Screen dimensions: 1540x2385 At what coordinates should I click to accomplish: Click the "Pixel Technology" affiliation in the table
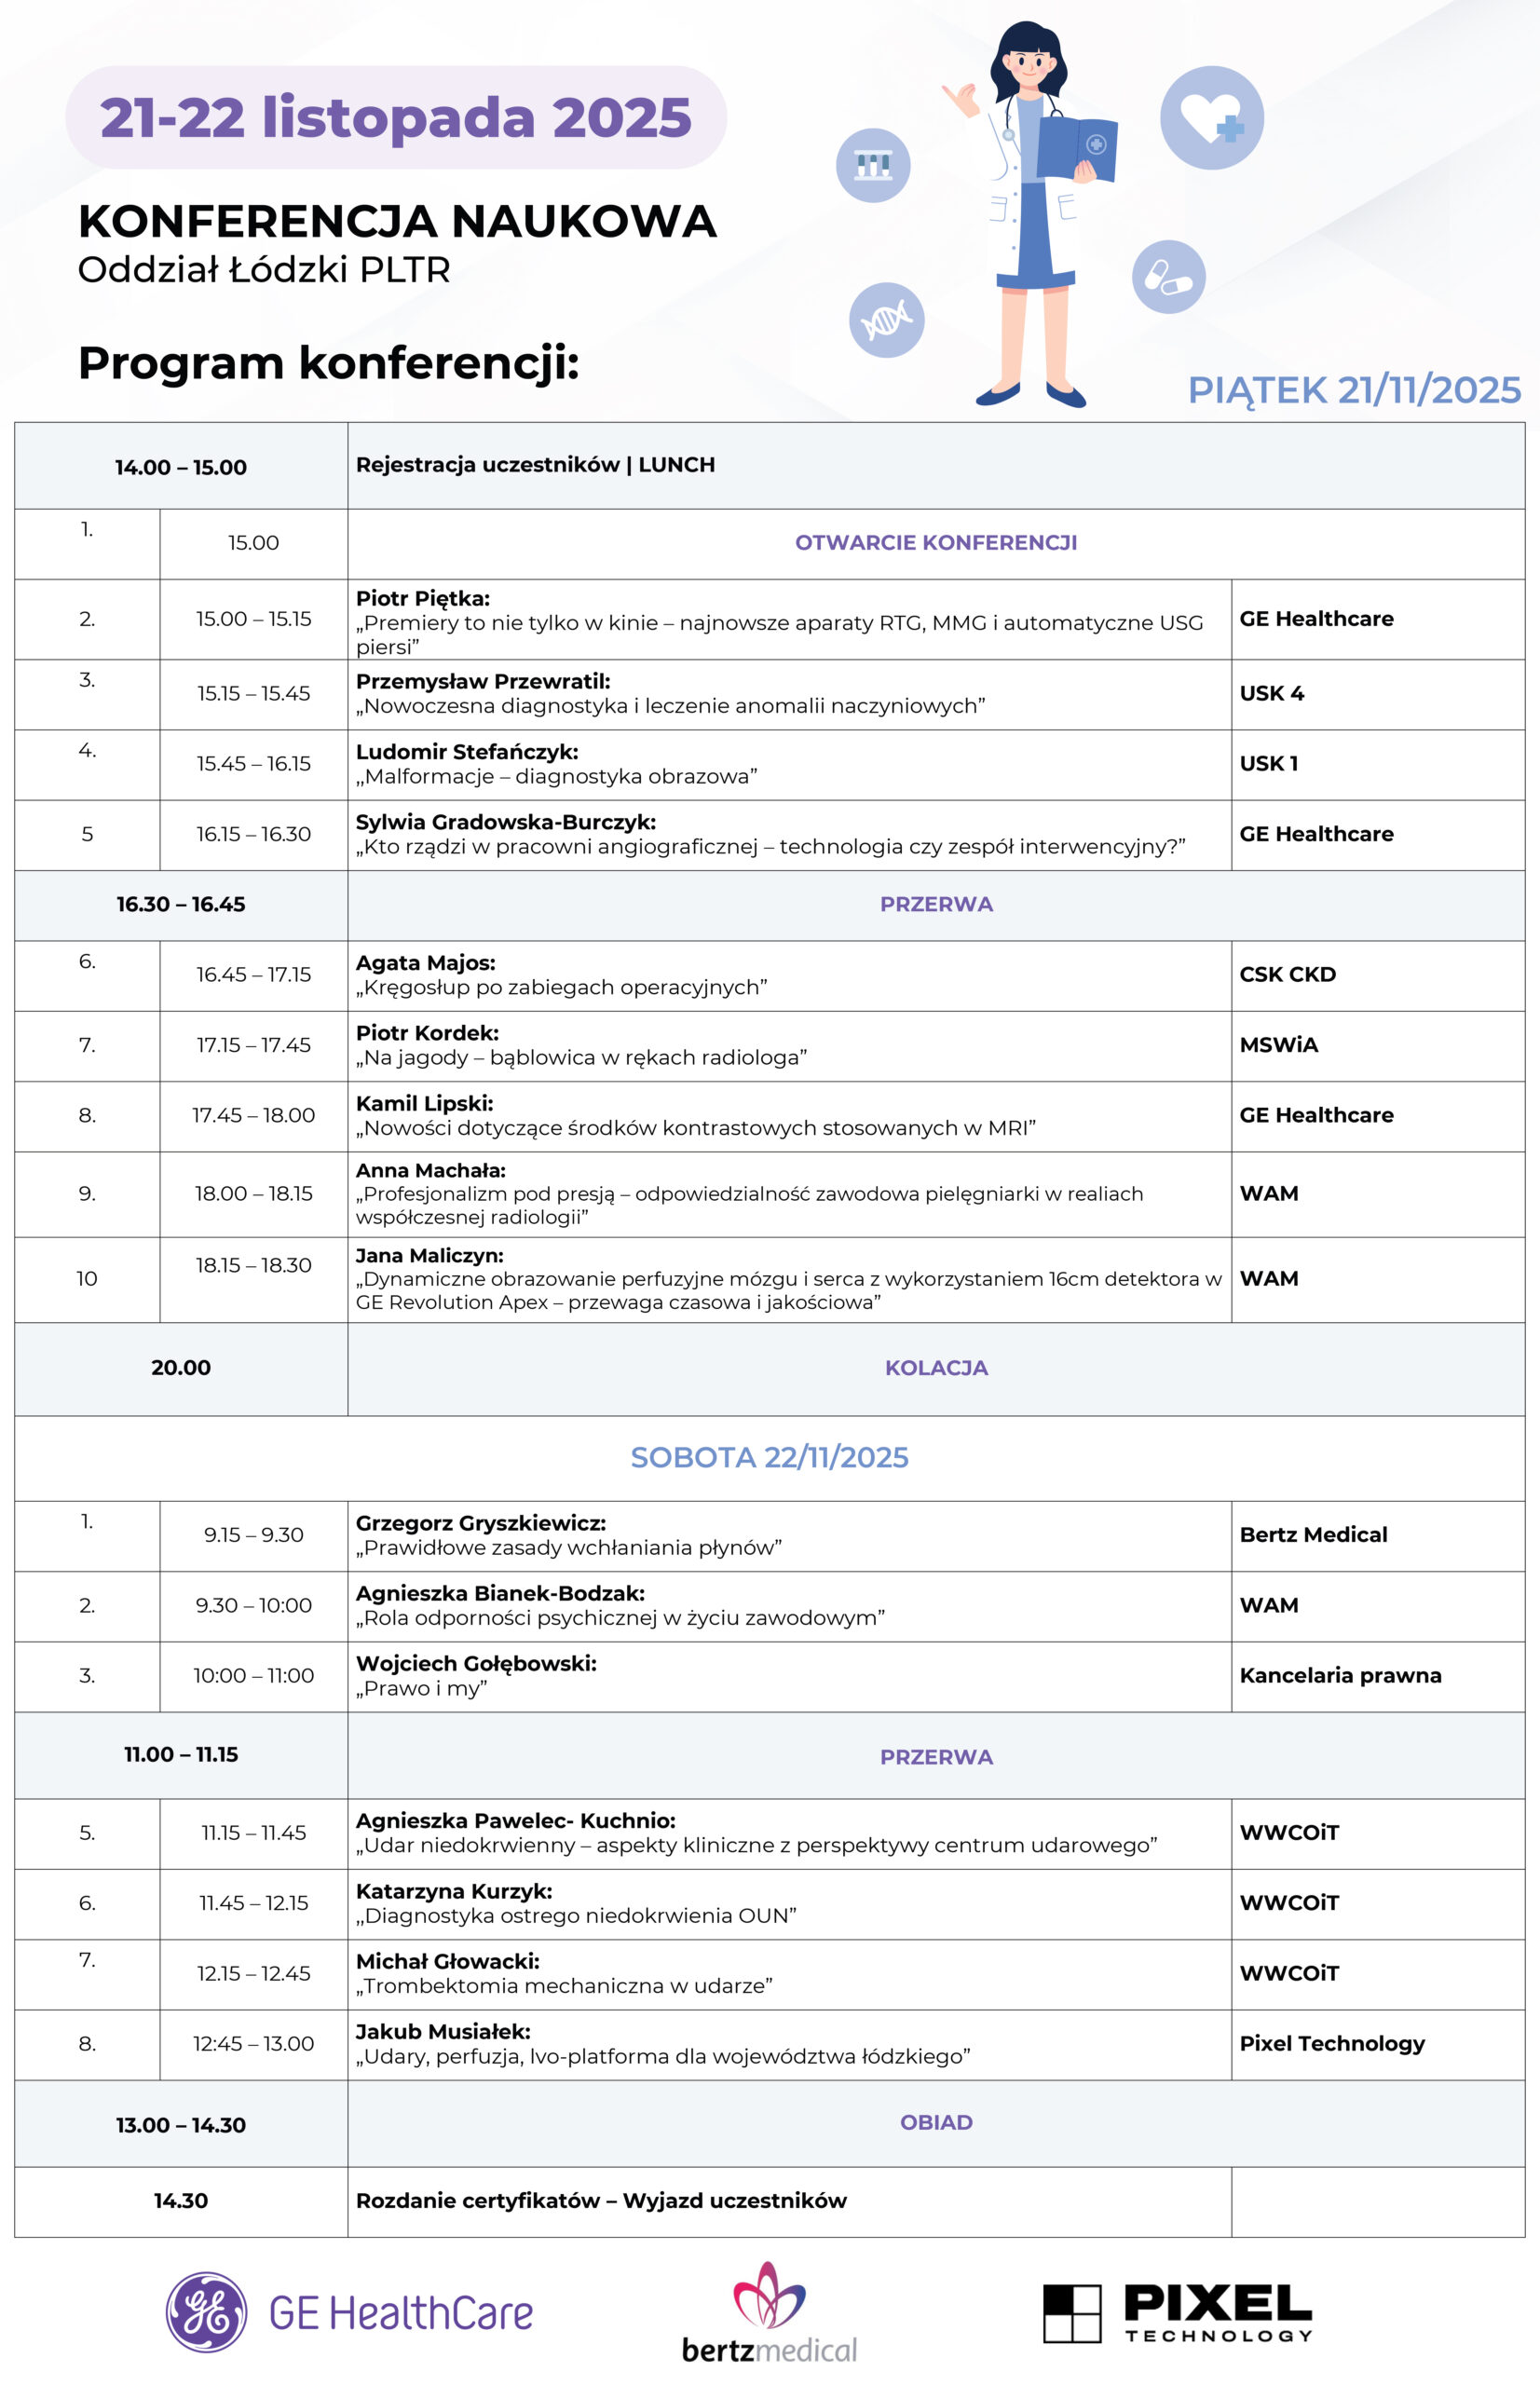1332,2043
